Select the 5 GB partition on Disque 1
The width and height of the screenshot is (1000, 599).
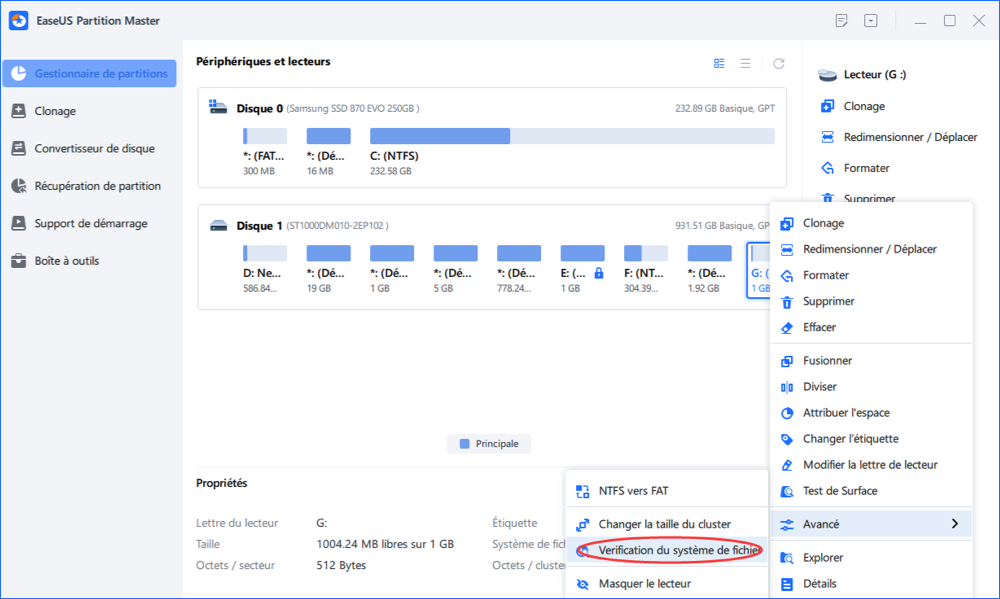tap(455, 269)
